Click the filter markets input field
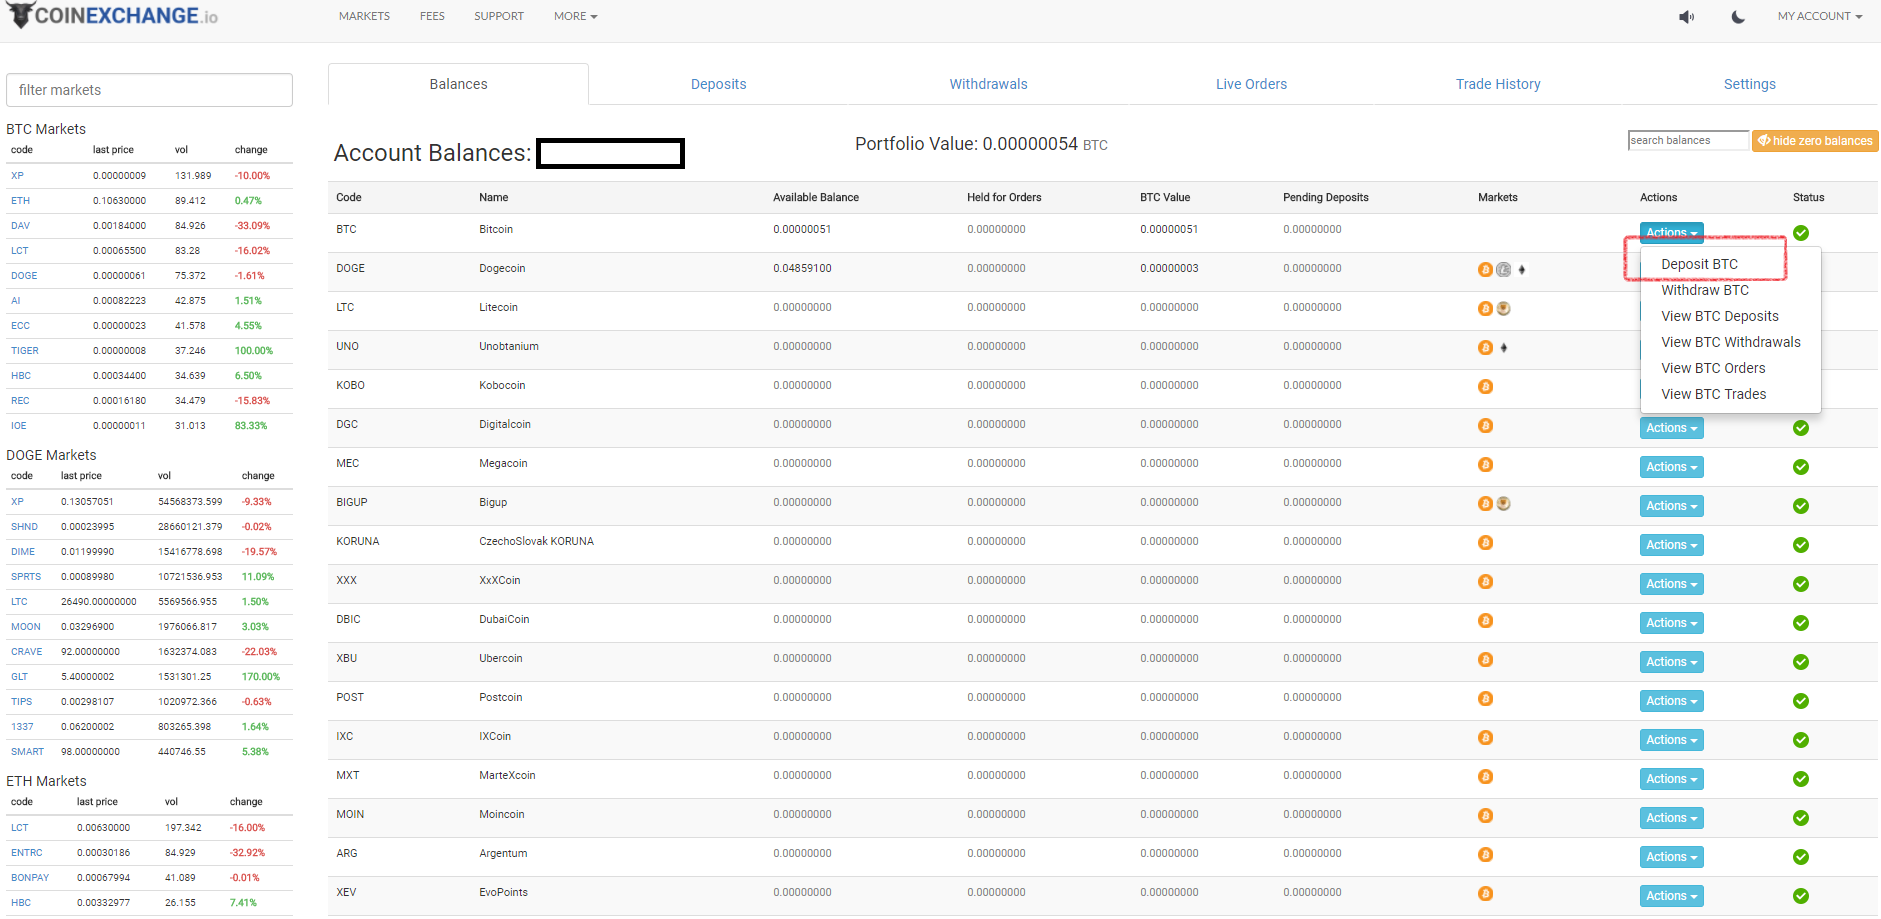This screenshot has height=919, width=1881. point(150,90)
